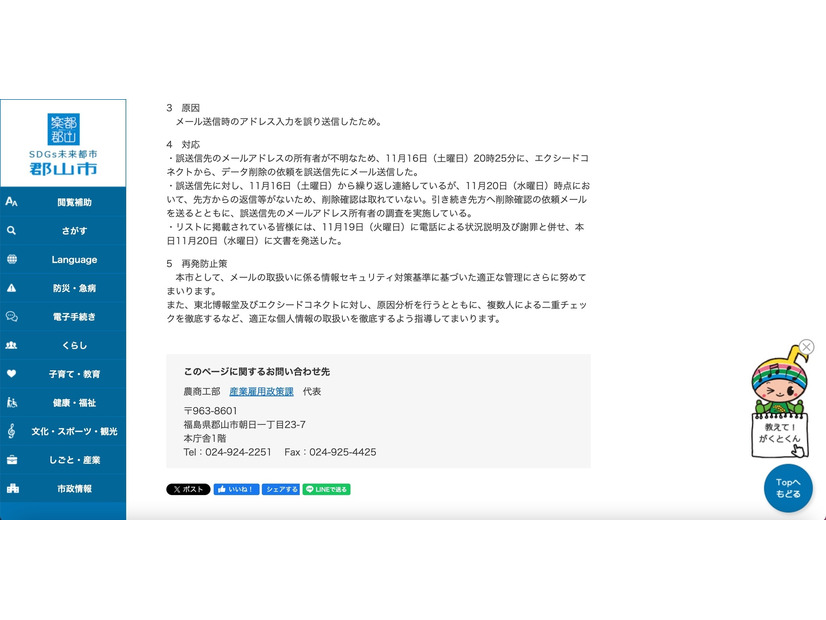Click the people icon for くらし

tap(12, 345)
